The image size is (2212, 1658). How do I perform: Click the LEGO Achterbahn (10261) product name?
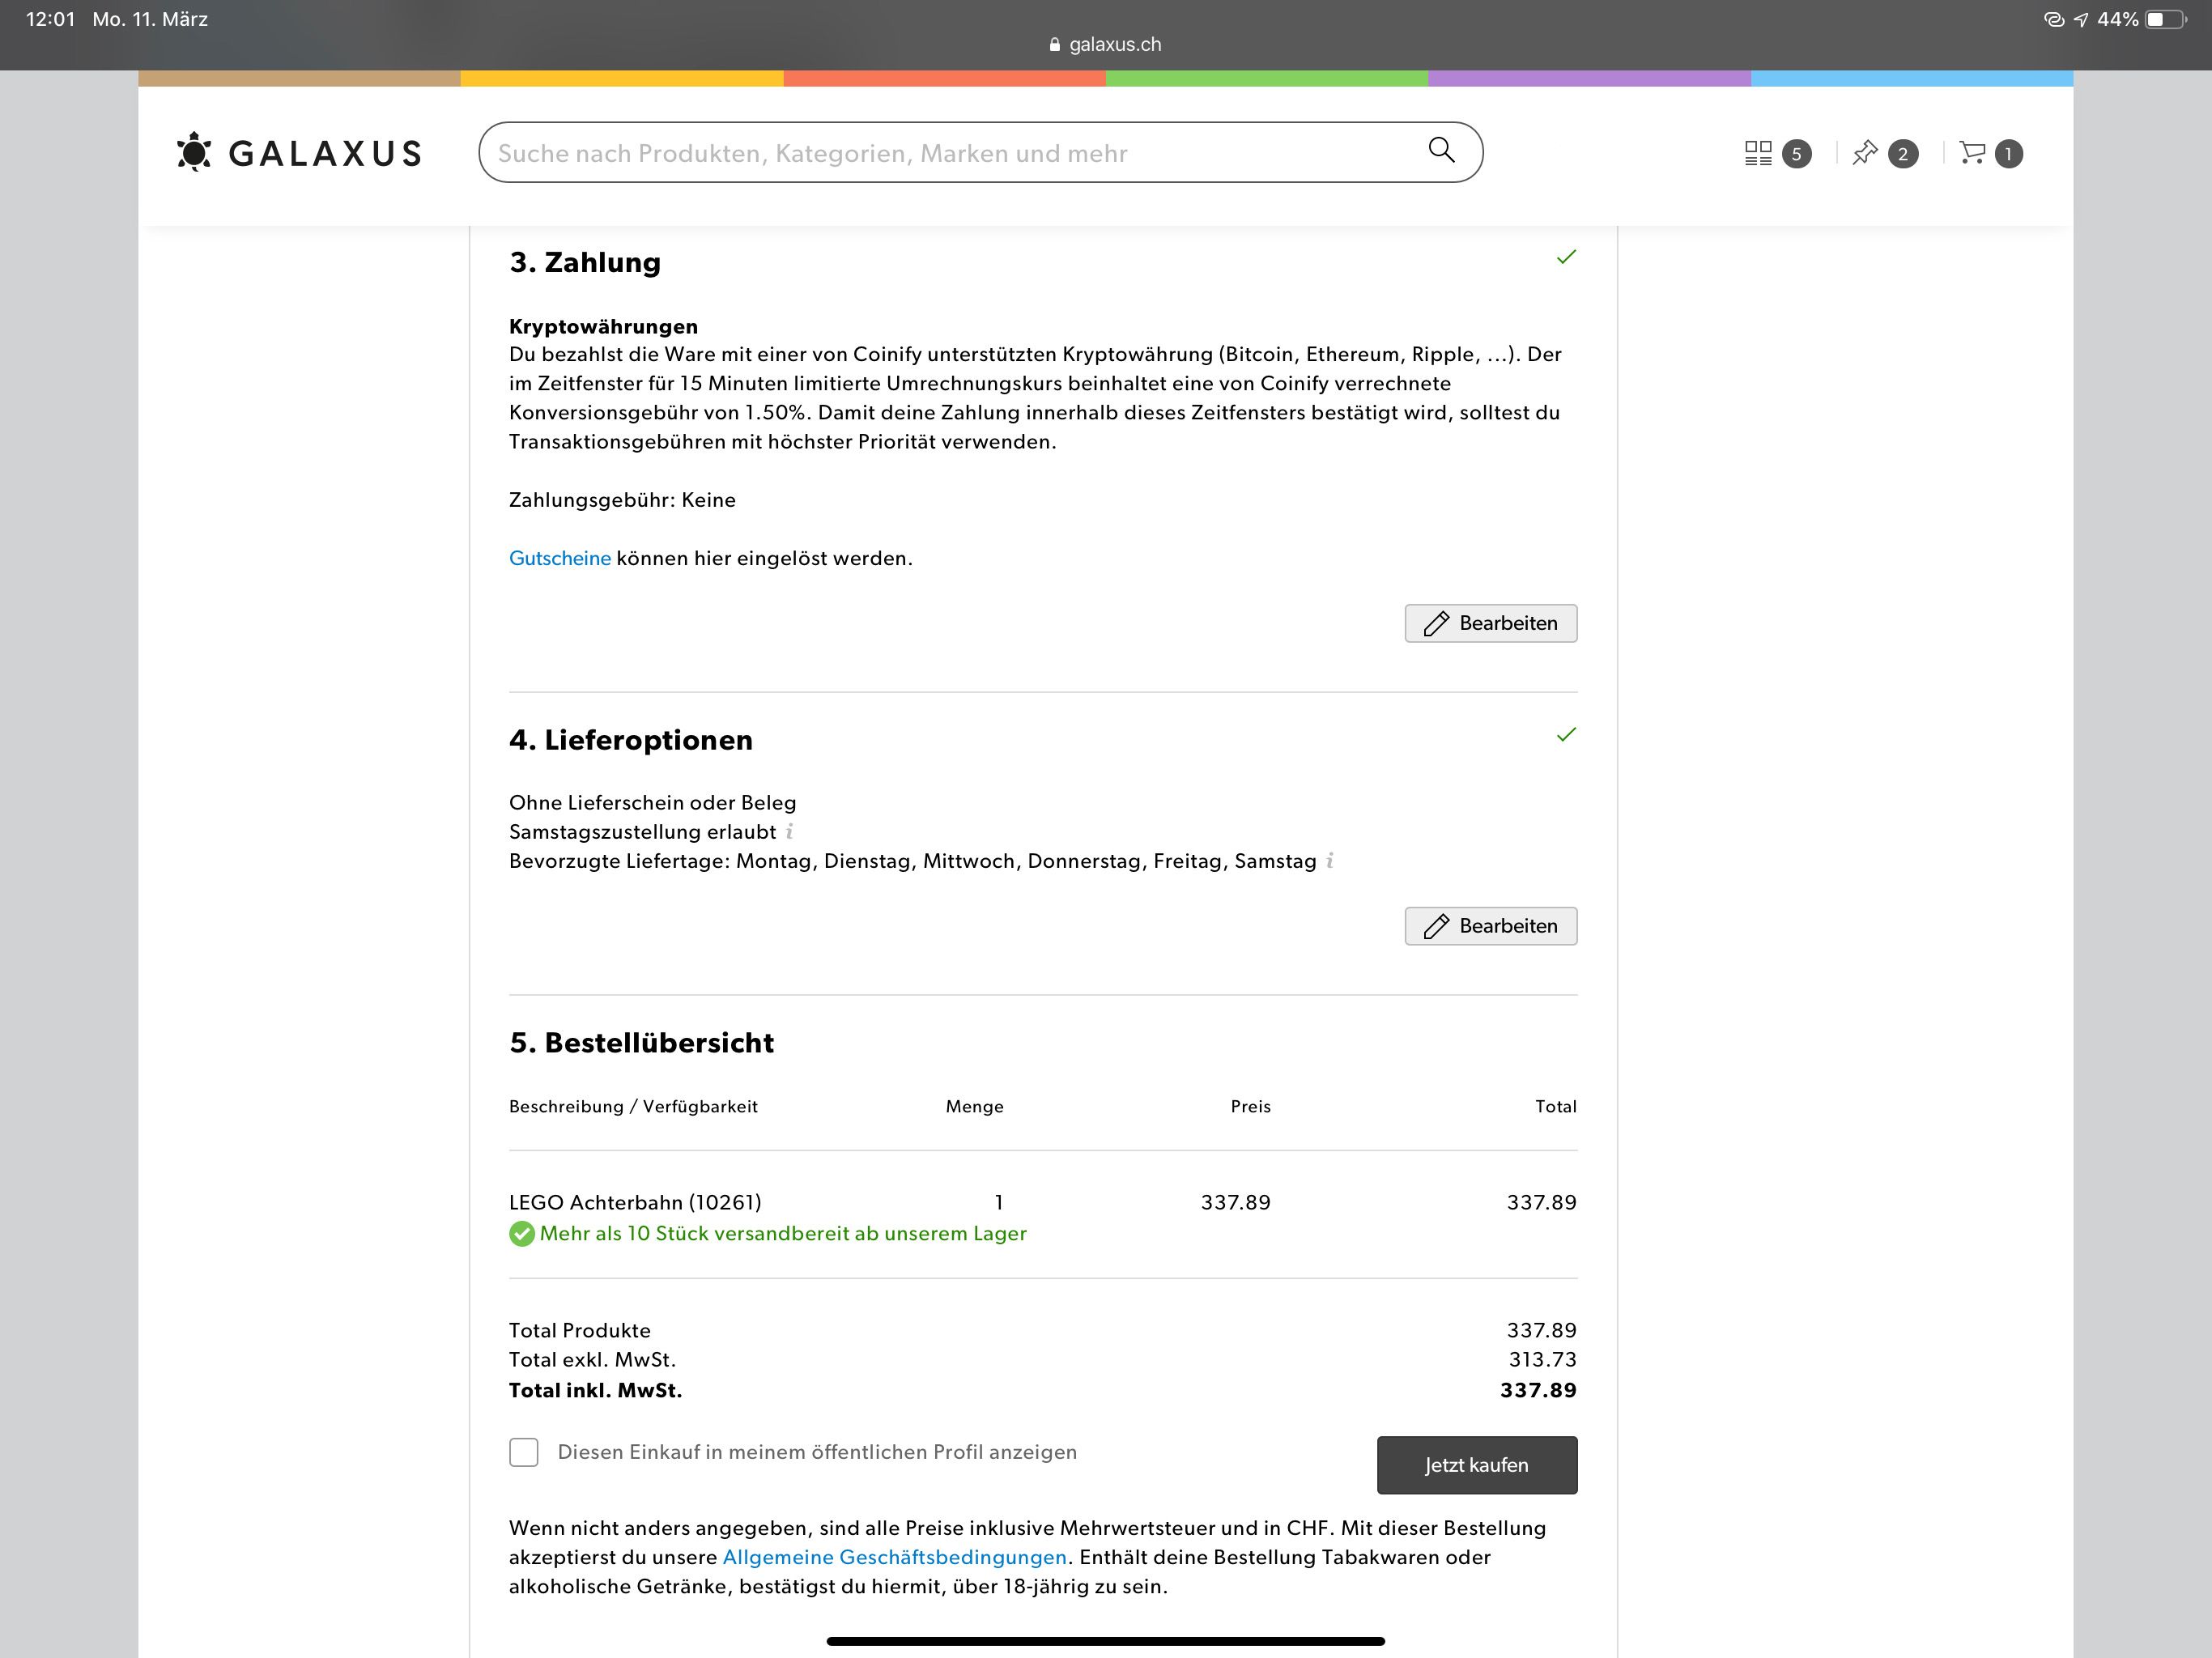click(x=635, y=1202)
